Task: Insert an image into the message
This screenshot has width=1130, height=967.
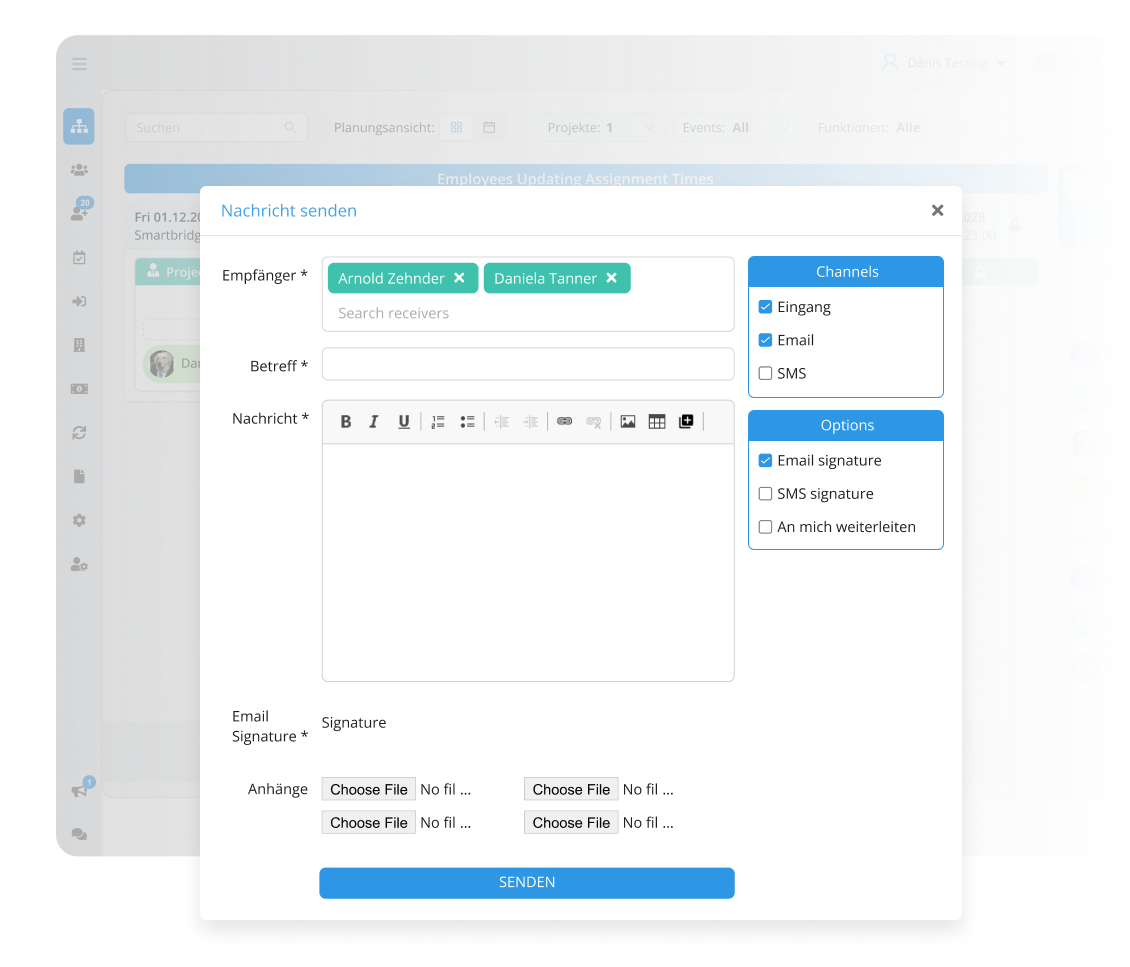Action: coord(628,422)
